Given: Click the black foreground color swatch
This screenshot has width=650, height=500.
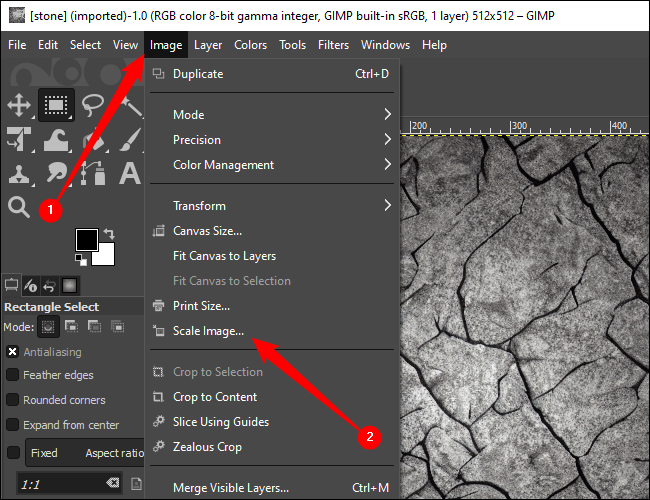Looking at the screenshot, I should point(87,239).
